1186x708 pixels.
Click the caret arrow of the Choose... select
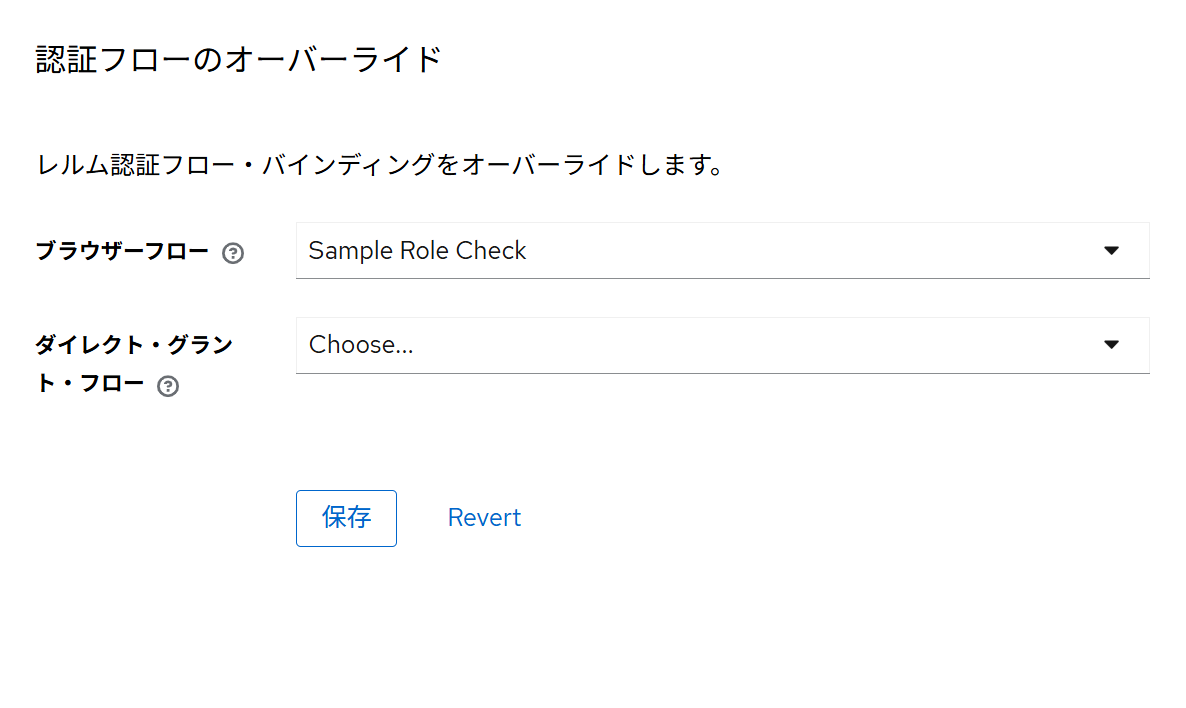(x=1111, y=344)
